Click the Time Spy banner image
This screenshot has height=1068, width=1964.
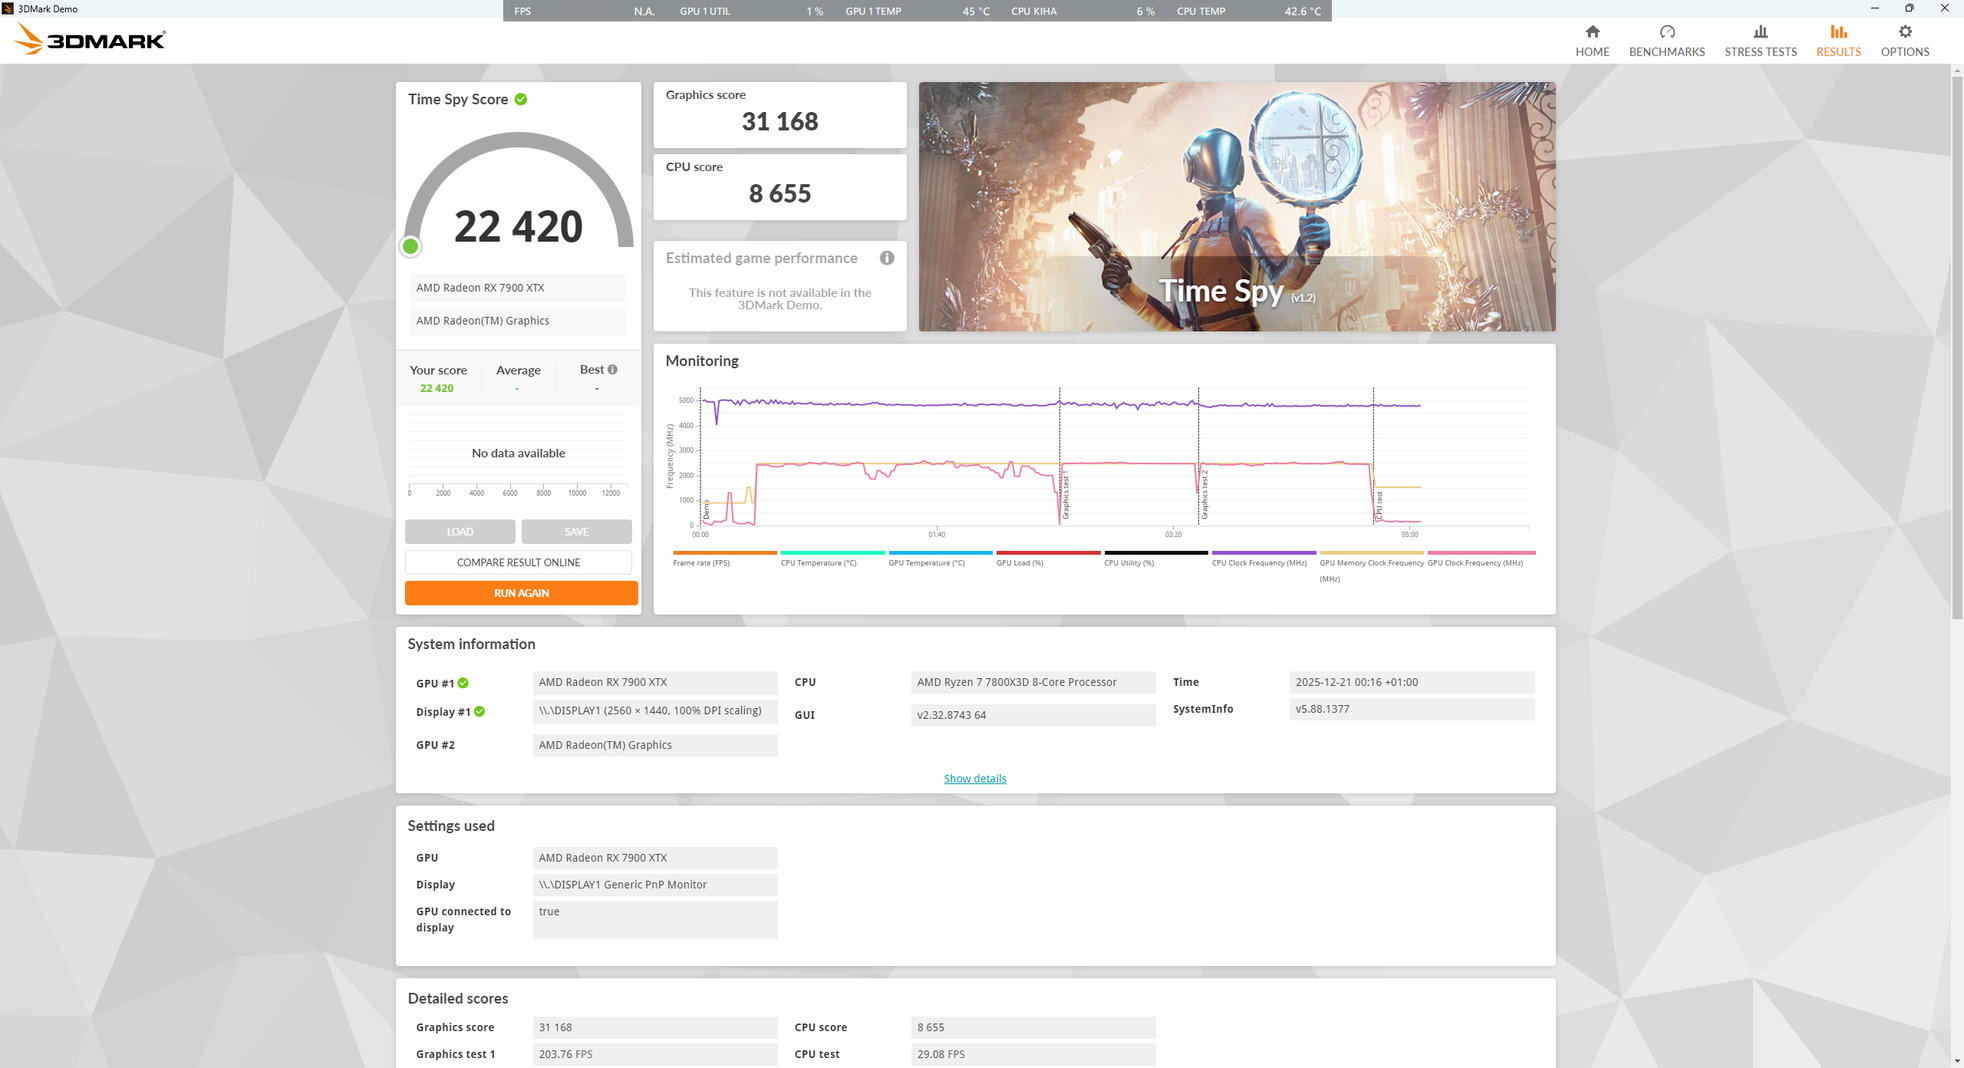[x=1237, y=207]
